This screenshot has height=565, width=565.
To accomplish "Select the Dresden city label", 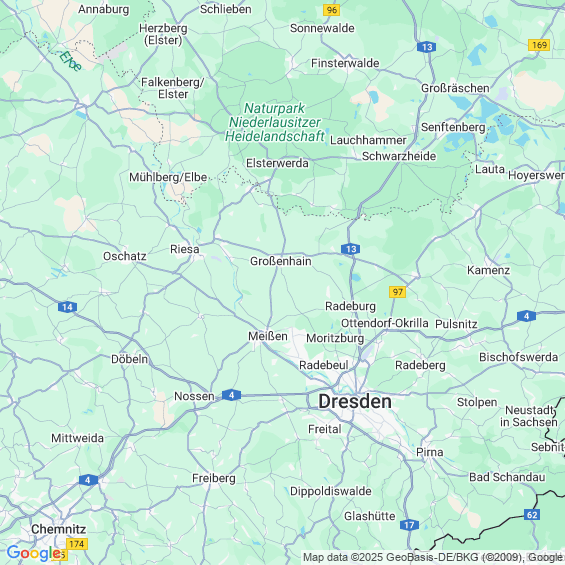I will tap(355, 401).
